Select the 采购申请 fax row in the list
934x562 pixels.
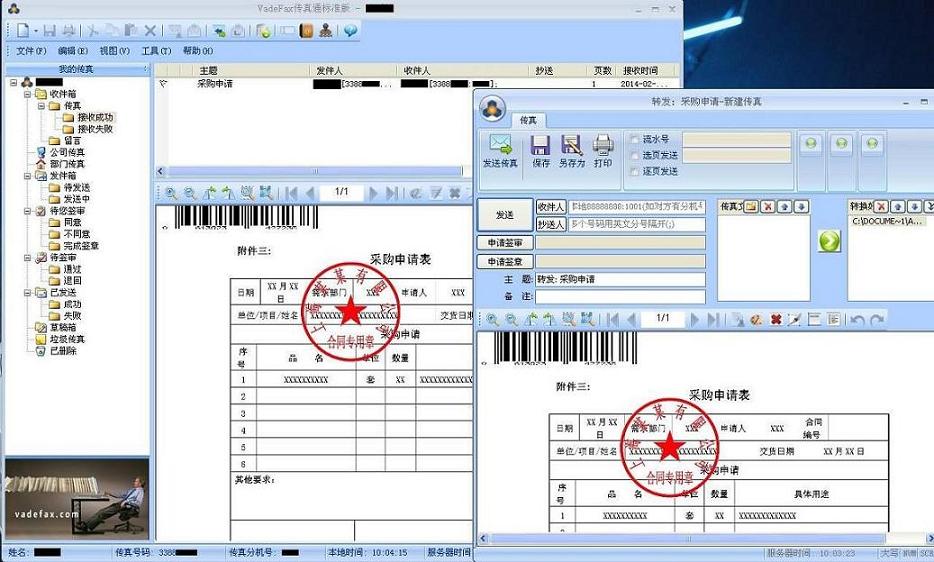point(417,84)
